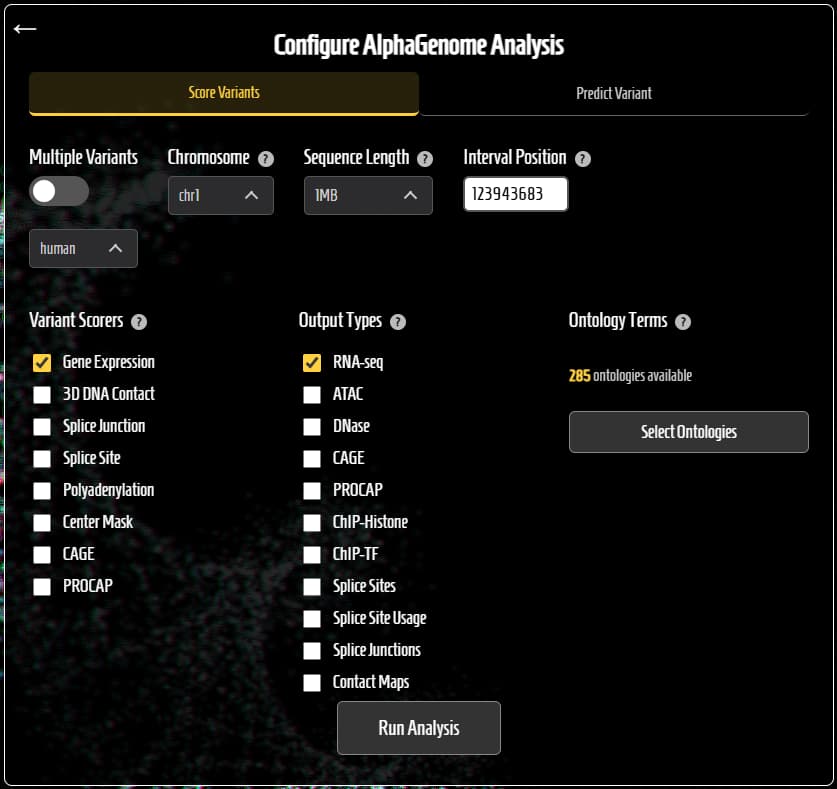
Task: Switch to the Score Variants tab
Action: point(224,93)
